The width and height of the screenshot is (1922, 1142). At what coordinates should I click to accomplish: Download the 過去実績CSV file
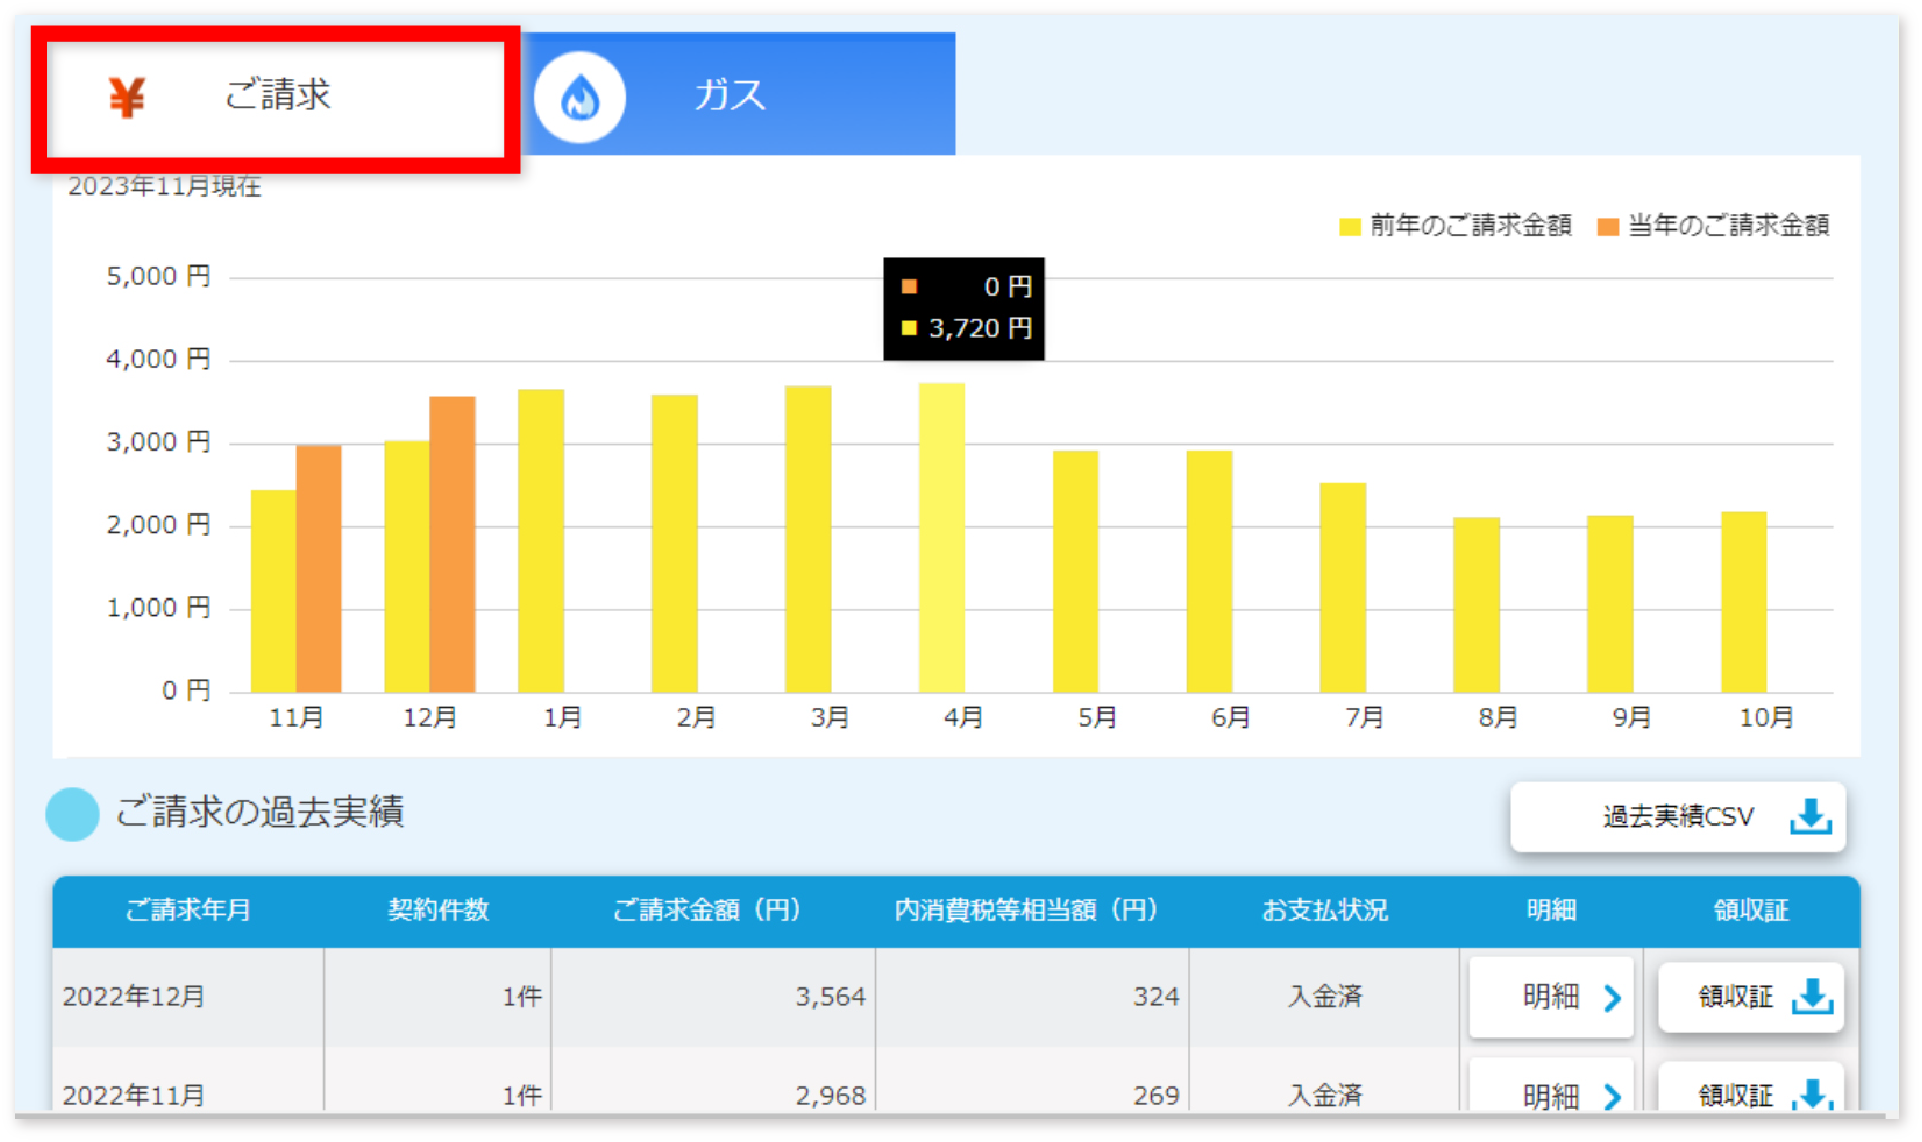pos(1677,817)
